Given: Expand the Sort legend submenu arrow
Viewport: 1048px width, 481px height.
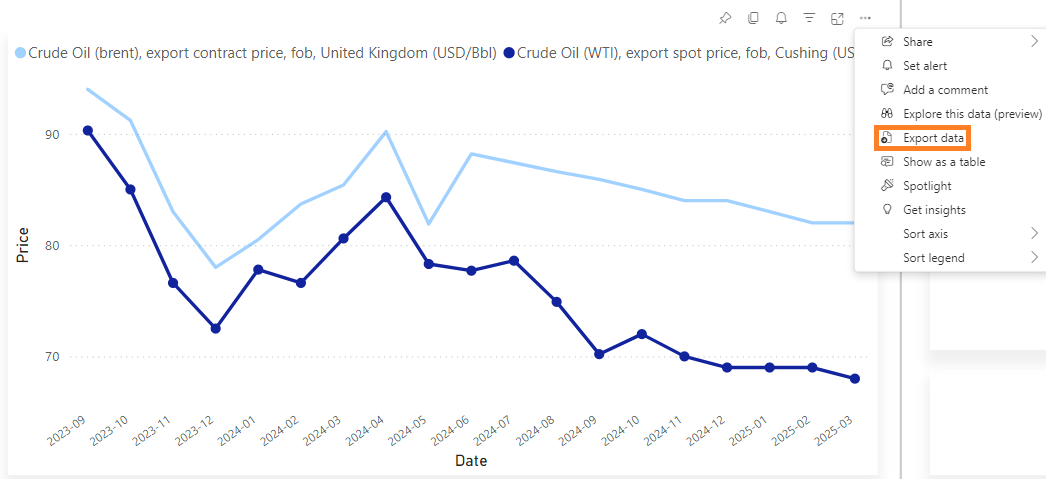Looking at the screenshot, I should pyautogui.click(x=1034, y=258).
